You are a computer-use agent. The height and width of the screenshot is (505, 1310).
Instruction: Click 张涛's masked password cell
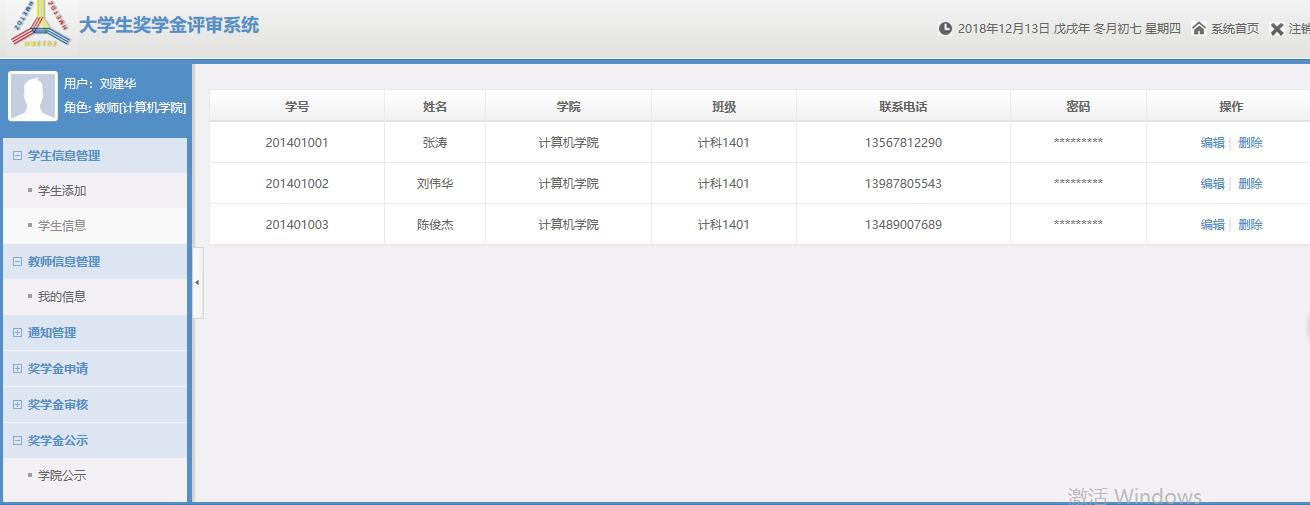[1078, 142]
